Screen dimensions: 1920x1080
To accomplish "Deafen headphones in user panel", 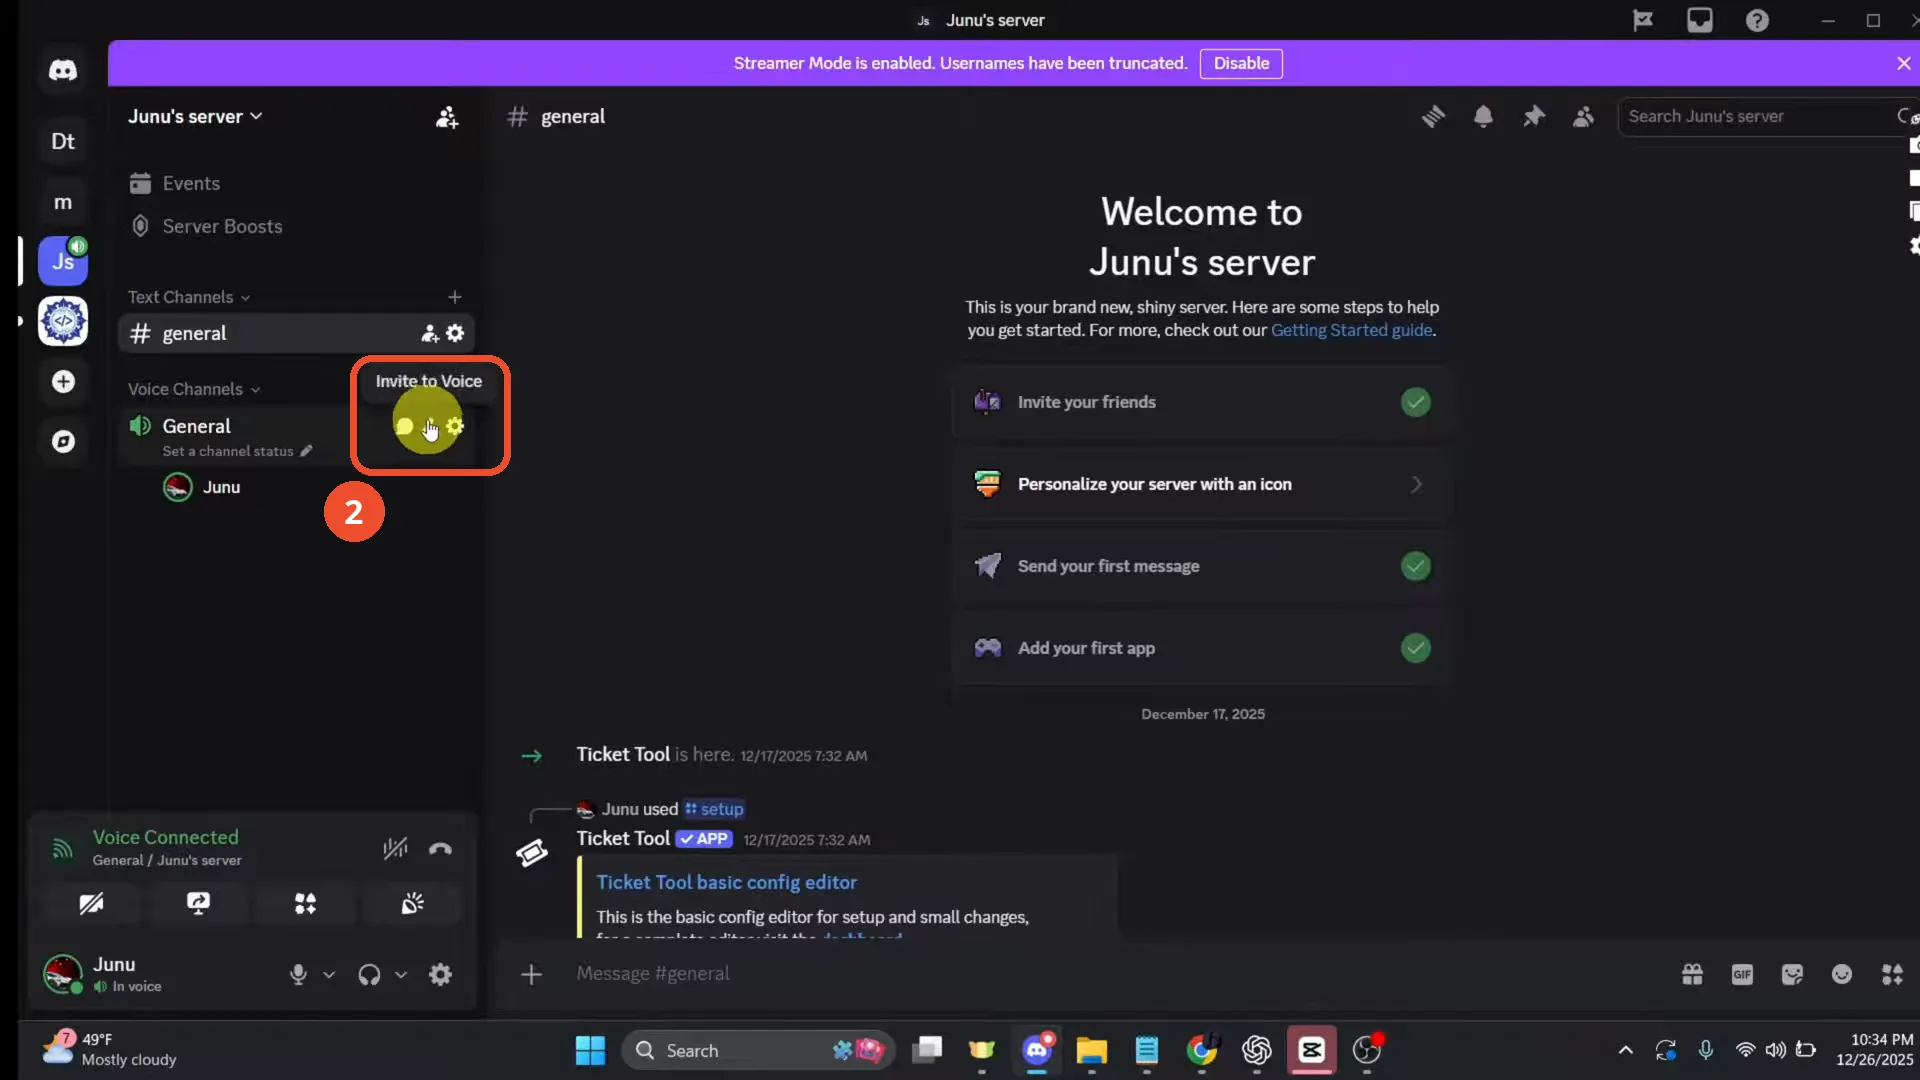I will (369, 975).
